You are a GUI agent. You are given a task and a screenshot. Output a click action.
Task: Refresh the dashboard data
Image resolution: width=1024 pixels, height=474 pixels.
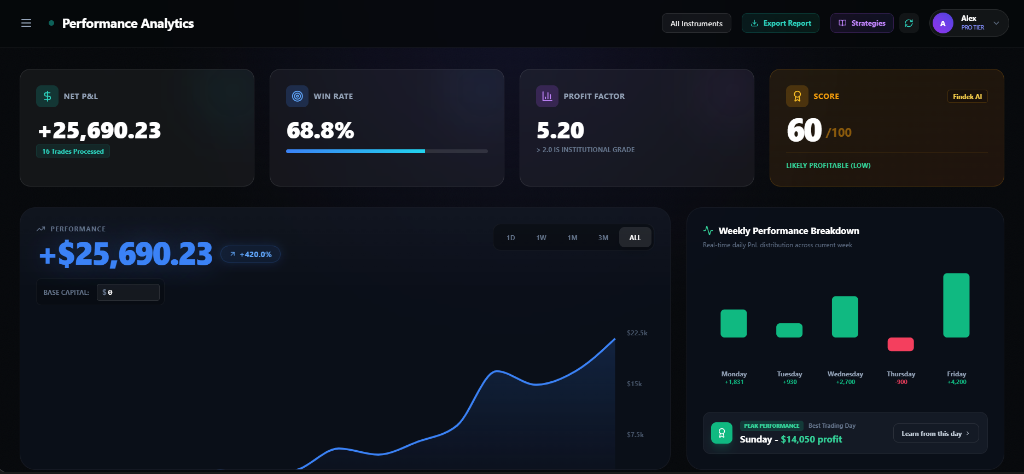(908, 24)
